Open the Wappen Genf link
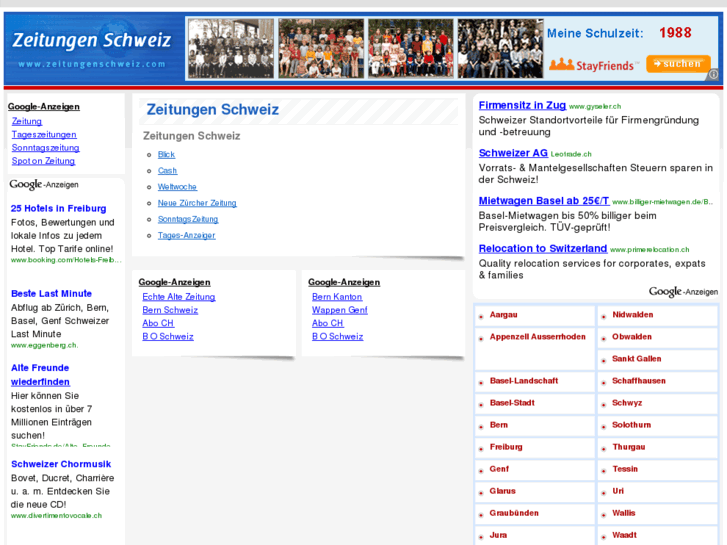 [x=339, y=310]
